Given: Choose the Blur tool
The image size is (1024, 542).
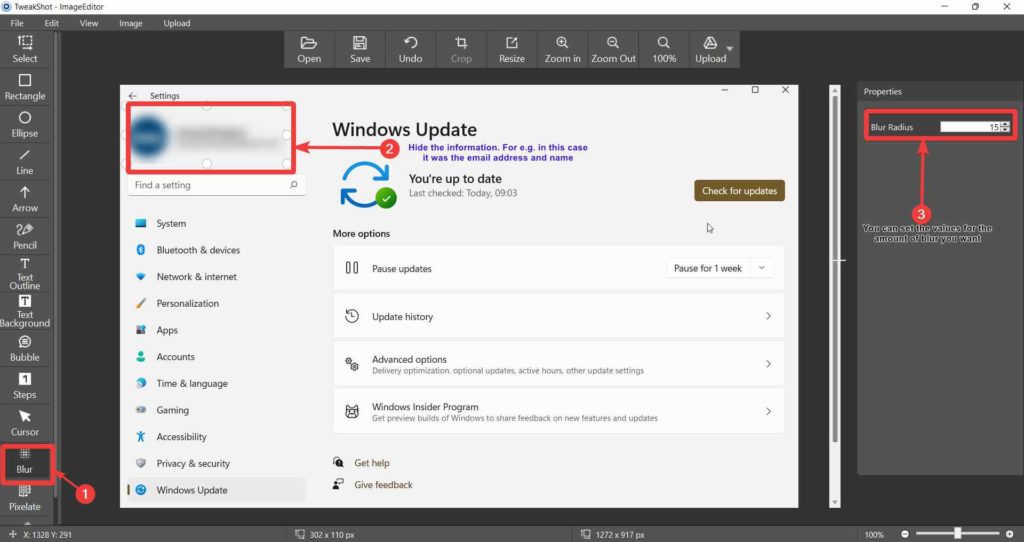Looking at the screenshot, I should [x=25, y=461].
